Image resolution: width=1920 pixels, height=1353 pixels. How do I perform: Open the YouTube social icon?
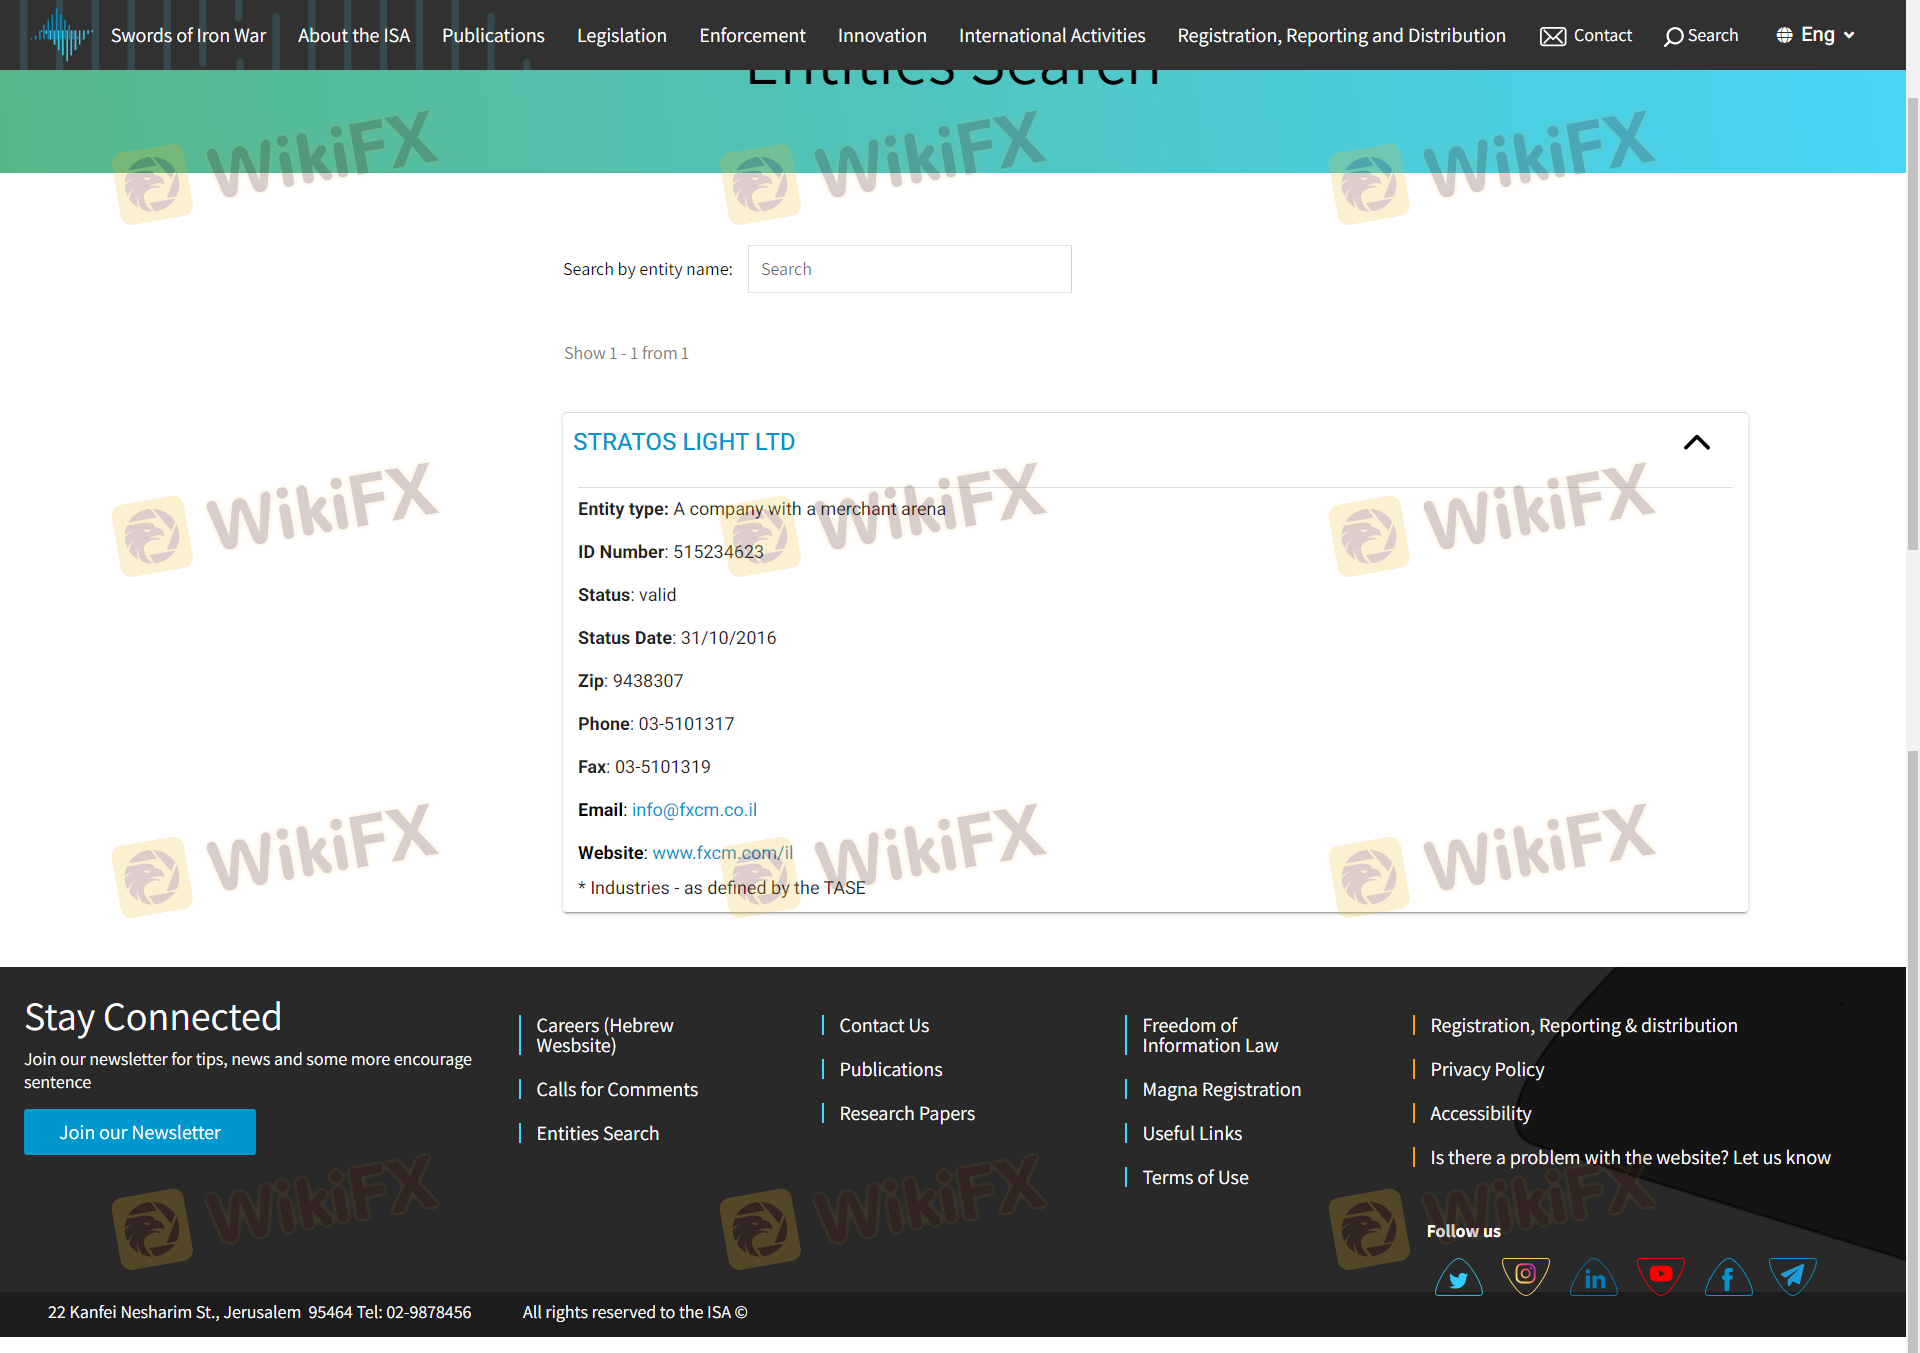[x=1661, y=1275]
